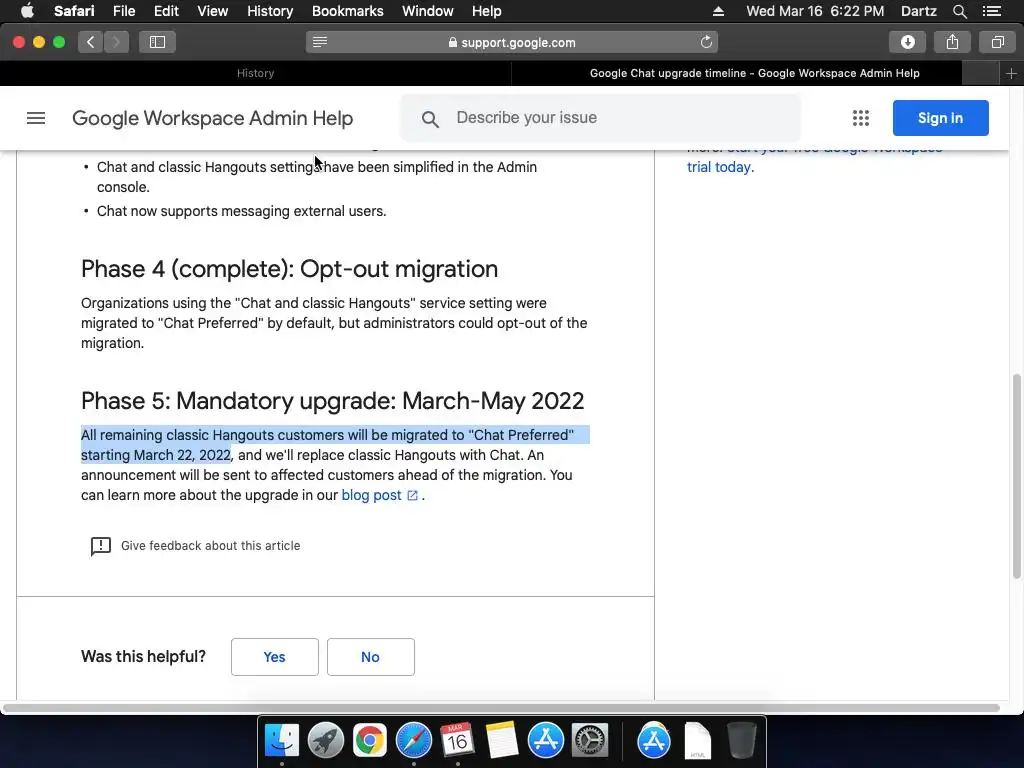The image size is (1024, 768).
Task: Open Safari downloads
Action: click(907, 42)
